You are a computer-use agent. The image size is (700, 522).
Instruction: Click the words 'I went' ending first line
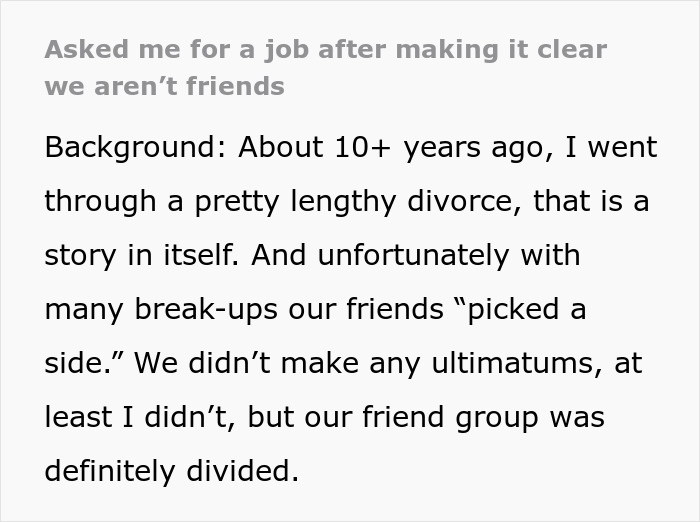tap(611, 148)
